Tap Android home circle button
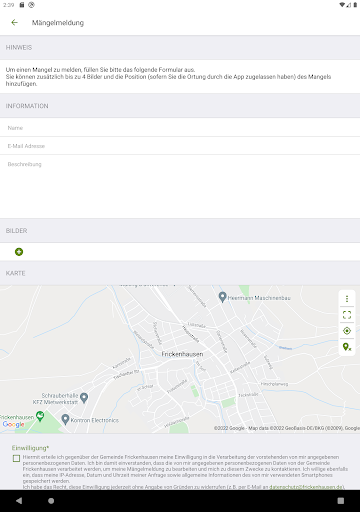 51,501
